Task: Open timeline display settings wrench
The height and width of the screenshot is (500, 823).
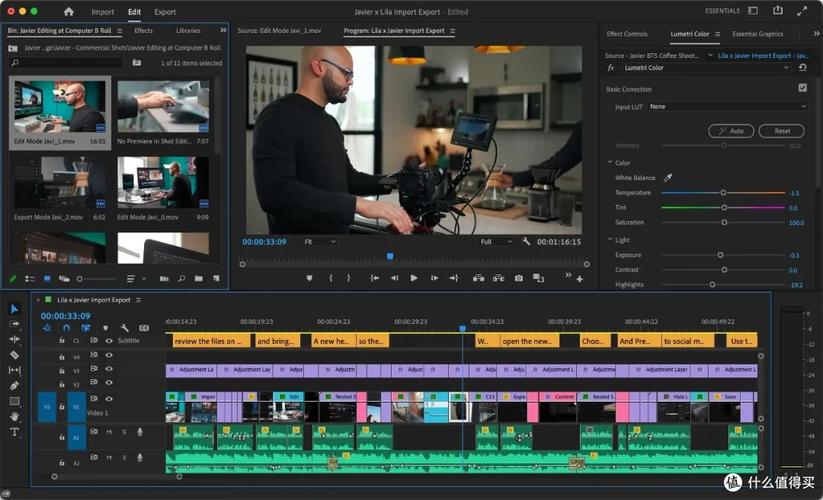Action: 124,327
